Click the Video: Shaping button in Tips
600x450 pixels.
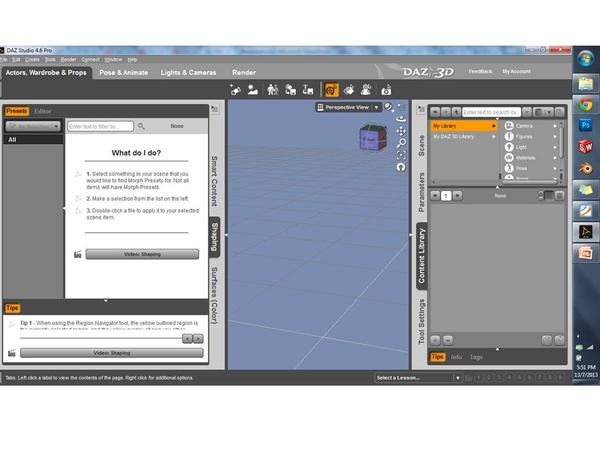tap(112, 353)
